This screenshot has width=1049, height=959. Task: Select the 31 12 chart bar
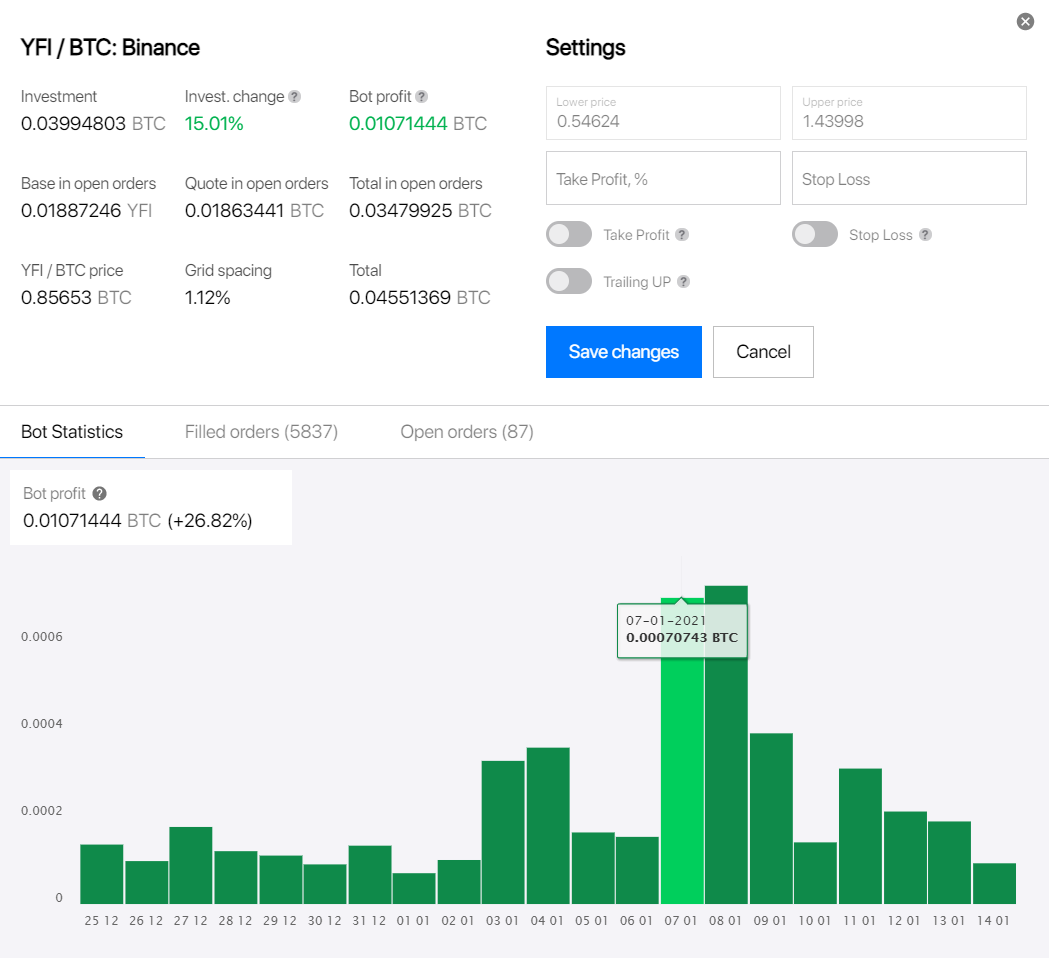[370, 875]
